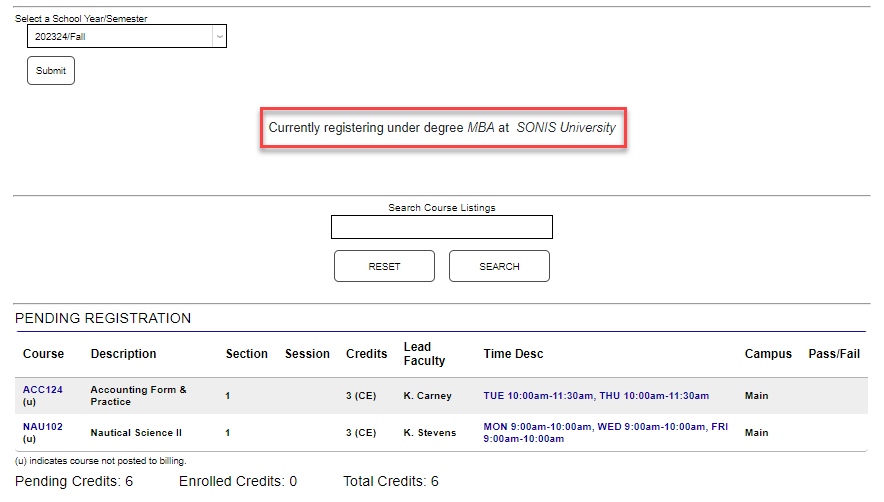
Task: Open the ACC124 course link
Action: pyautogui.click(x=42, y=390)
